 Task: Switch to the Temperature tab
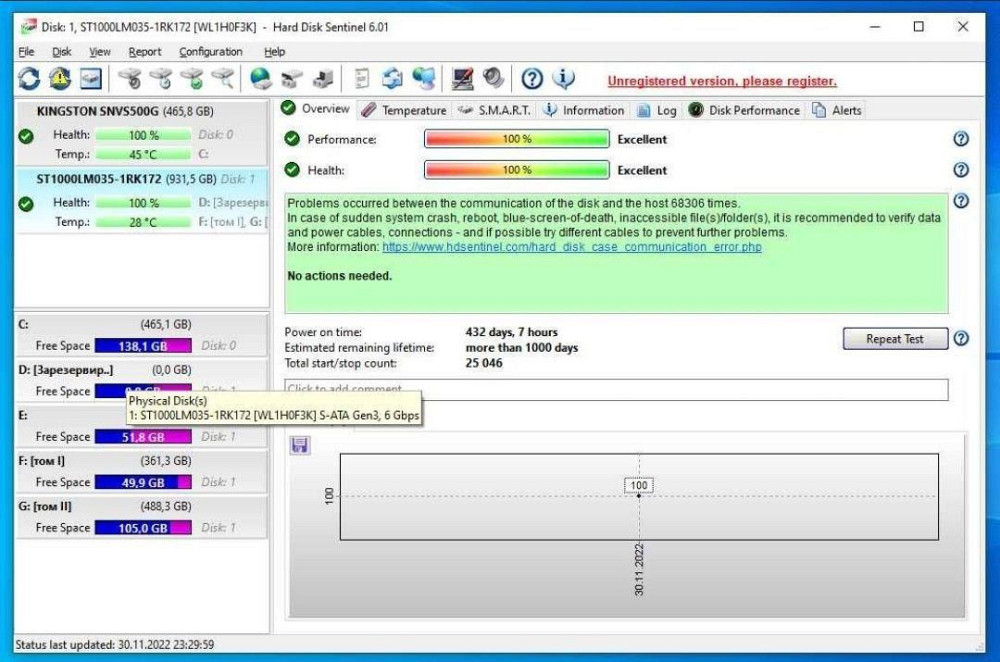point(404,110)
